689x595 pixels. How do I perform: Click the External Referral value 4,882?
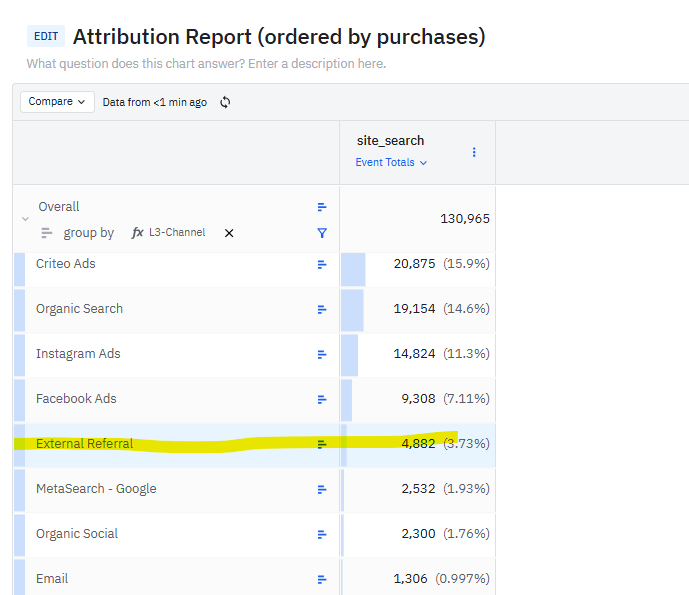click(x=418, y=444)
